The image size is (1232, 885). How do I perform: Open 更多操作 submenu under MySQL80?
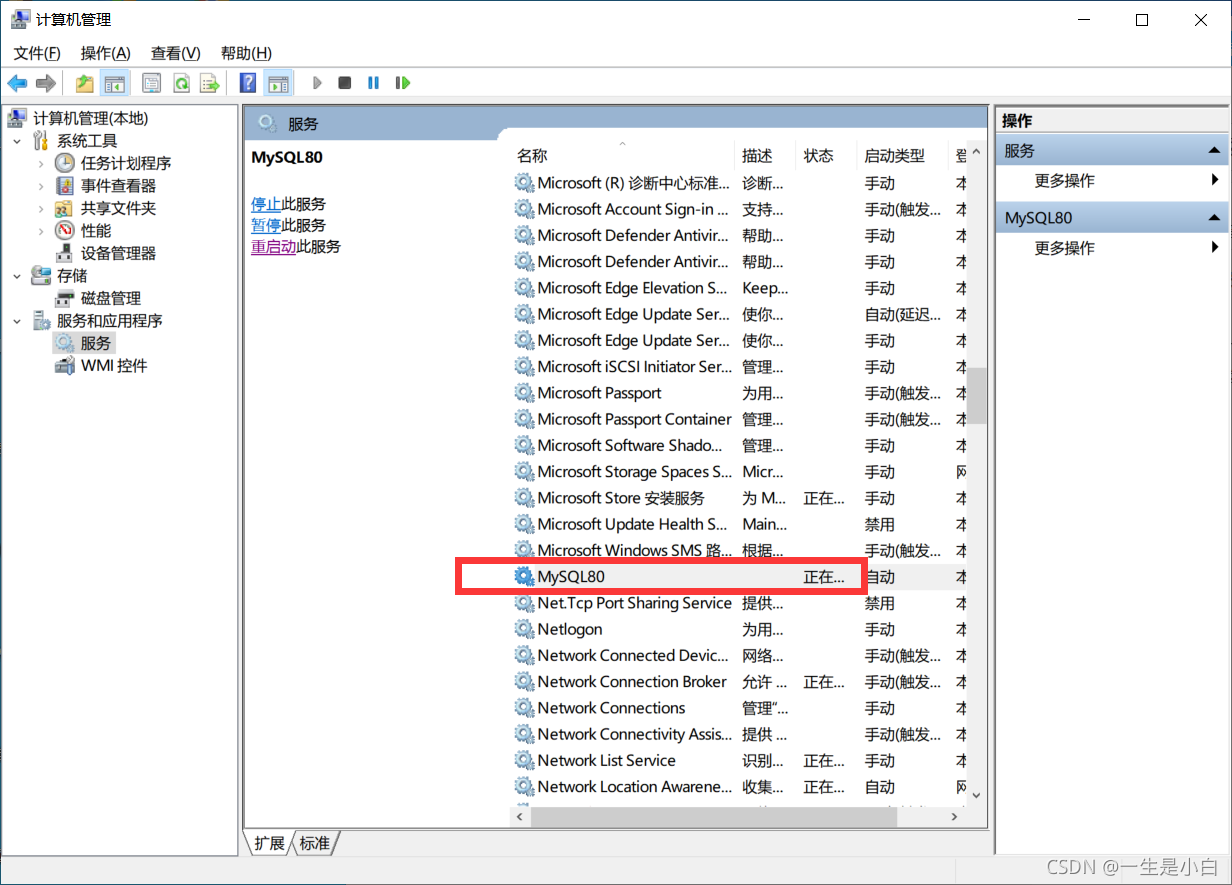pos(1111,248)
